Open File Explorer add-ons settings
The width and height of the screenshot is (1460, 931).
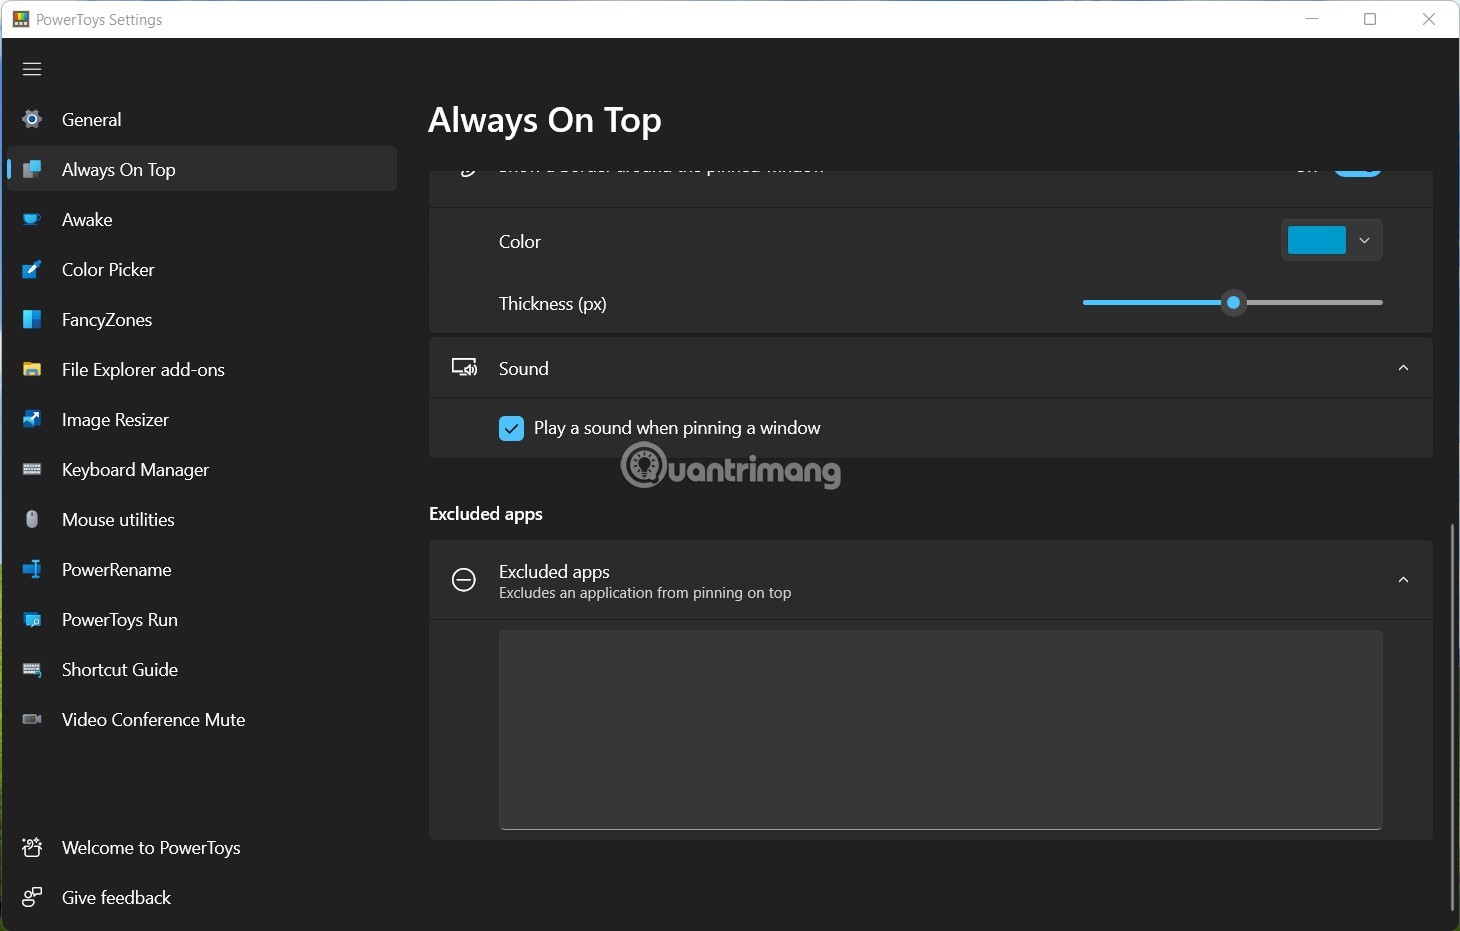point(143,369)
